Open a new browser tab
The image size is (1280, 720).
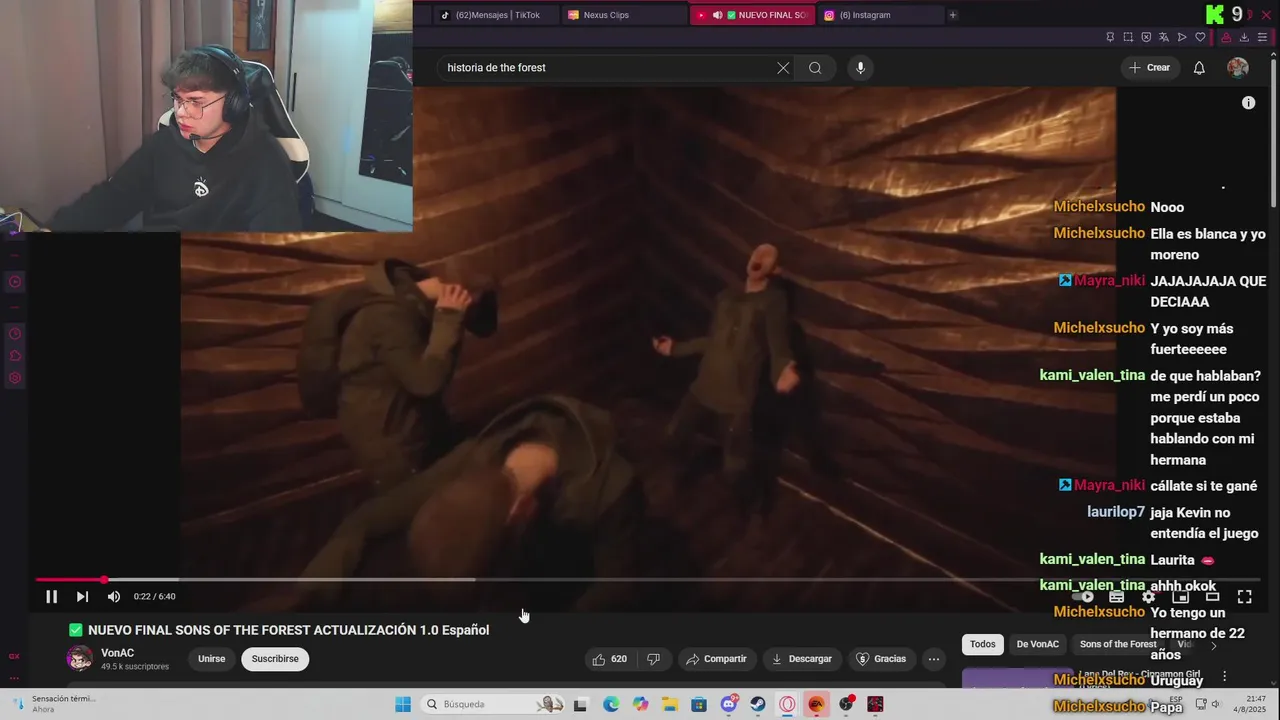click(x=953, y=15)
